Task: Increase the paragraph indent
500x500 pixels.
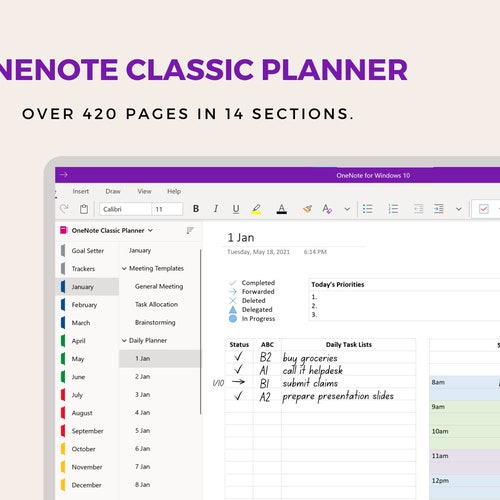Action: tap(439, 209)
